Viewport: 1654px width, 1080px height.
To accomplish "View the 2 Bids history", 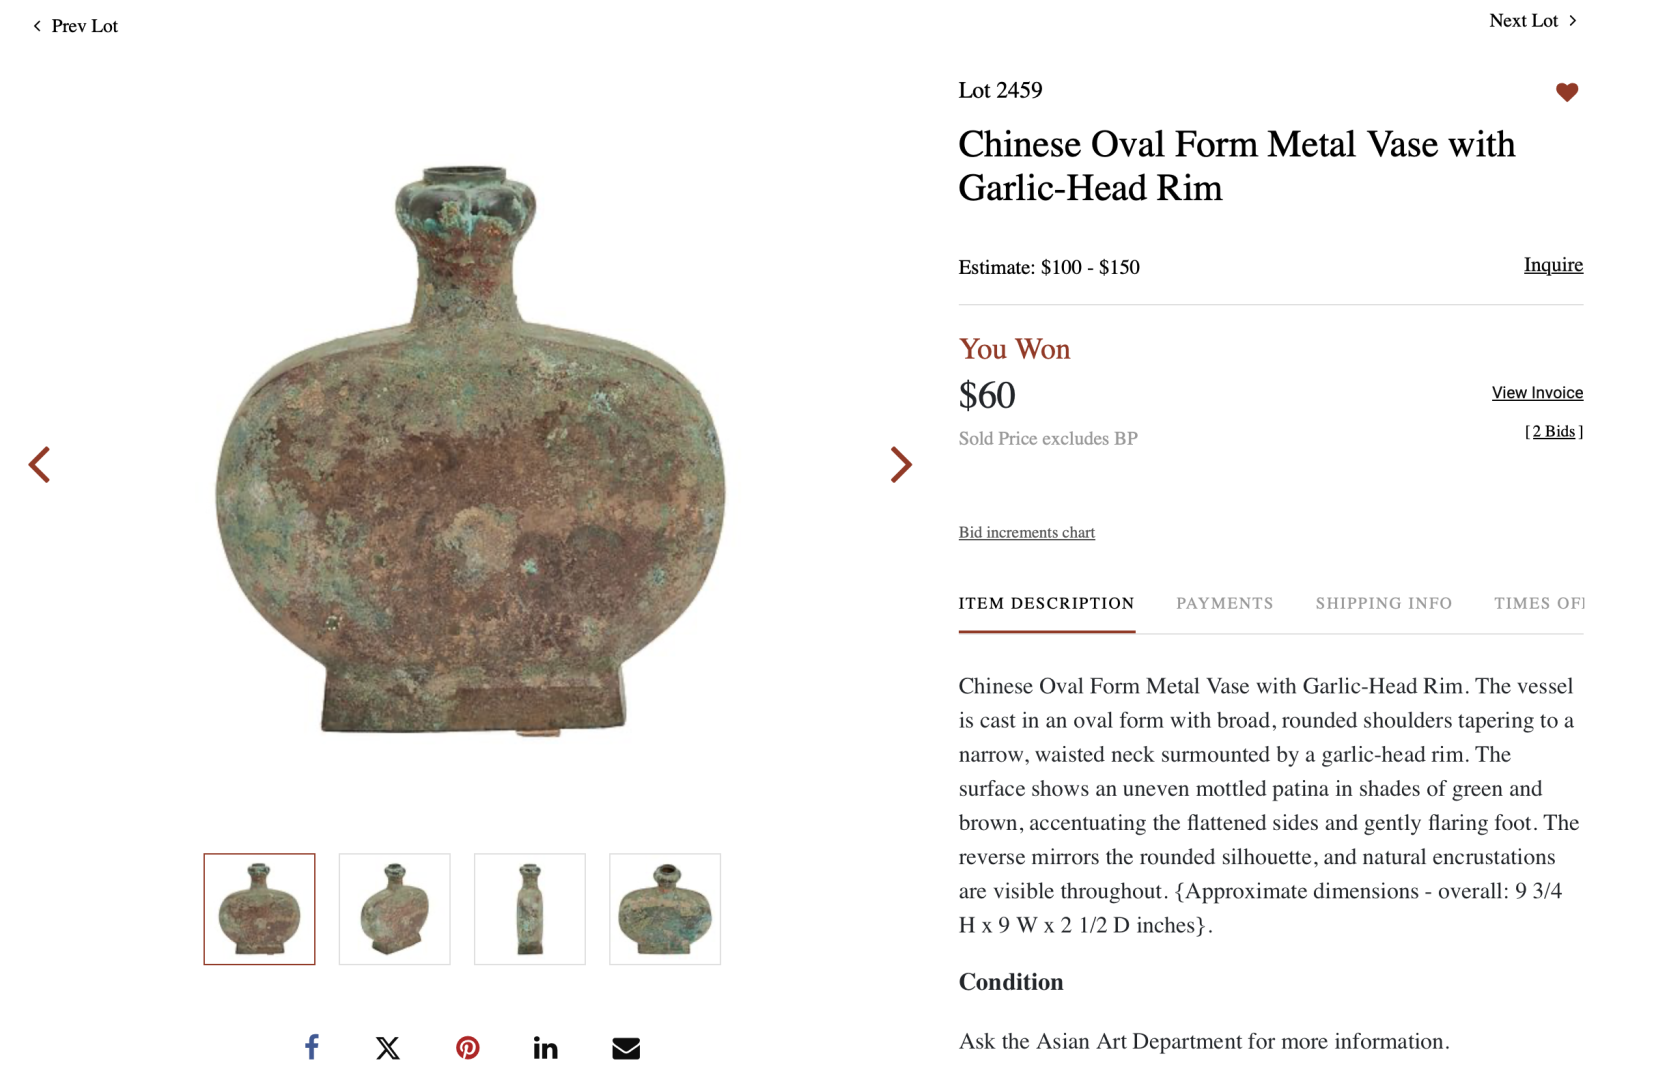I will (x=1553, y=432).
